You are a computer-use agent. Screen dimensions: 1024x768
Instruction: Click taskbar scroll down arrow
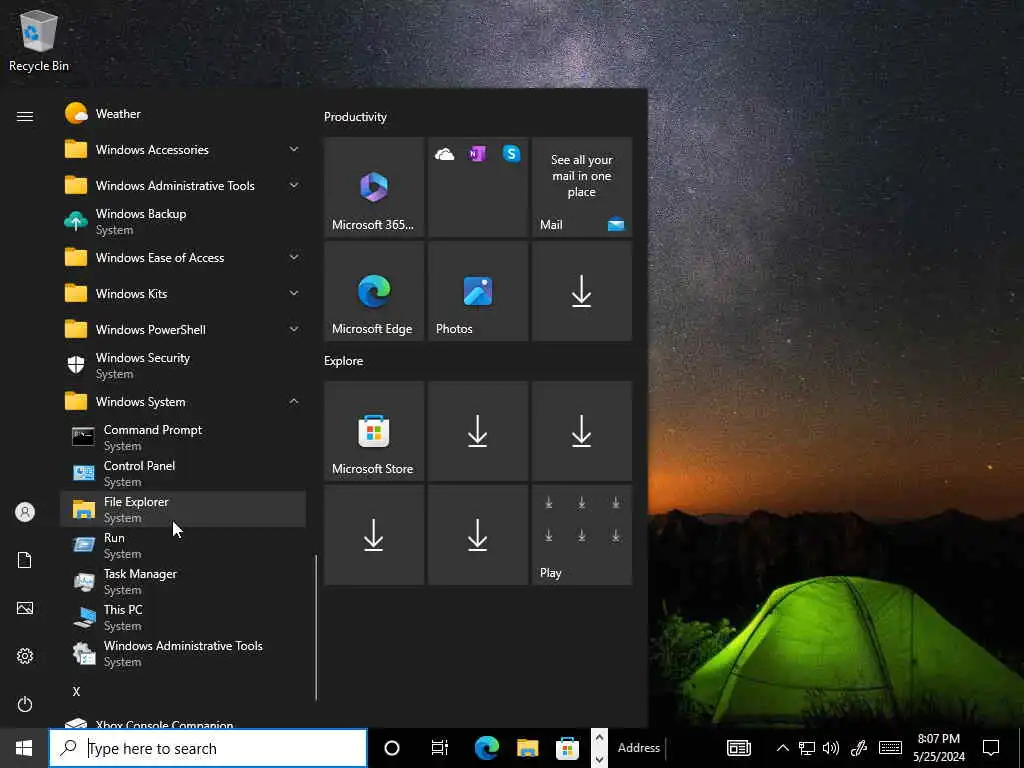(600, 759)
